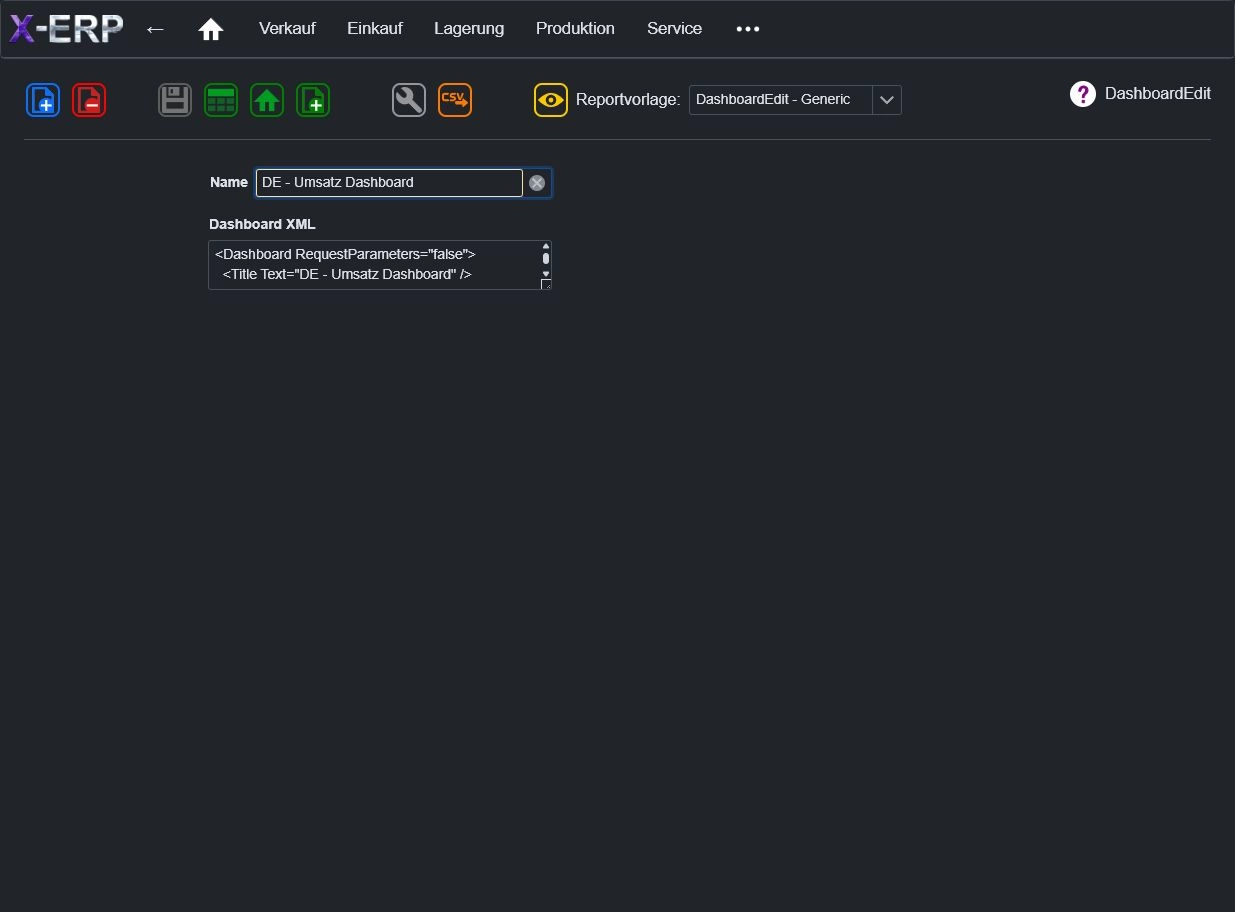Click the XML text area scroll-up arrow
This screenshot has height=912, width=1235.
coord(546,246)
